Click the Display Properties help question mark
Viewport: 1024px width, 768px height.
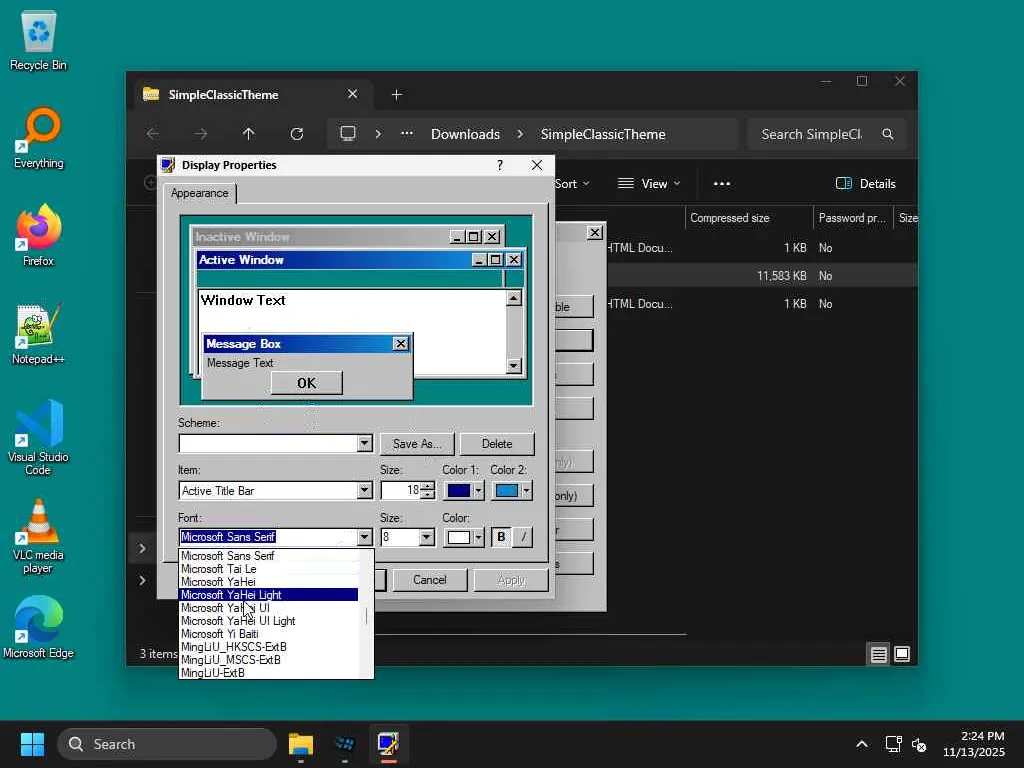(500, 165)
